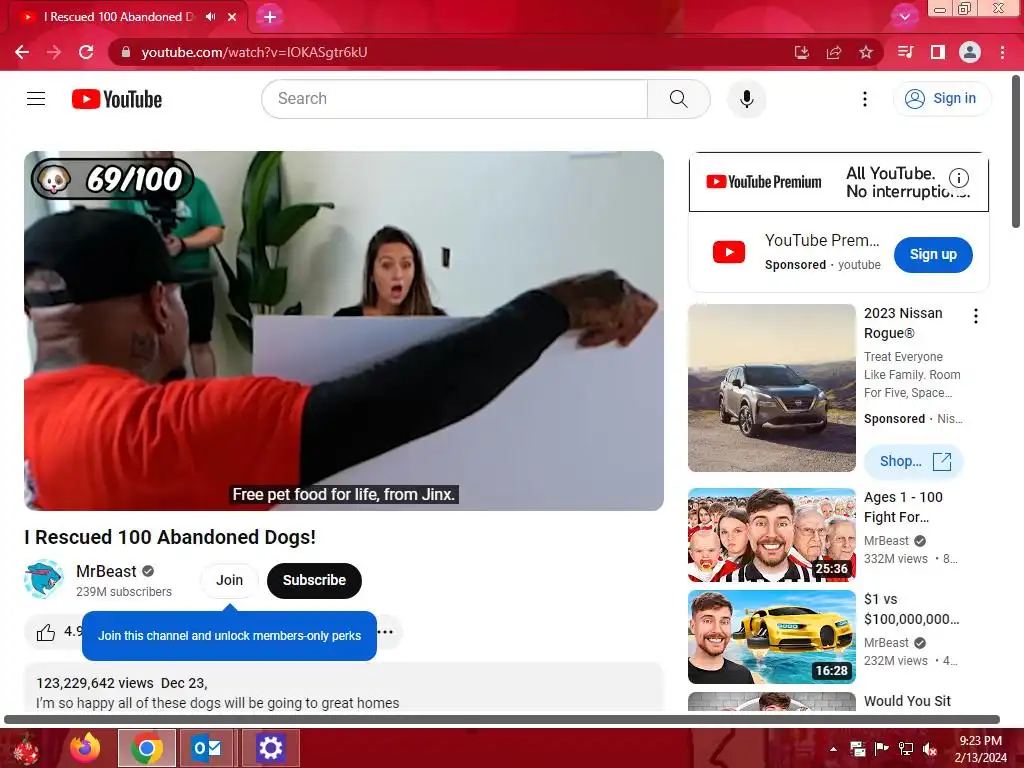Open the YouTube hamburger guide menu
This screenshot has height=768, width=1024.
tap(36, 99)
